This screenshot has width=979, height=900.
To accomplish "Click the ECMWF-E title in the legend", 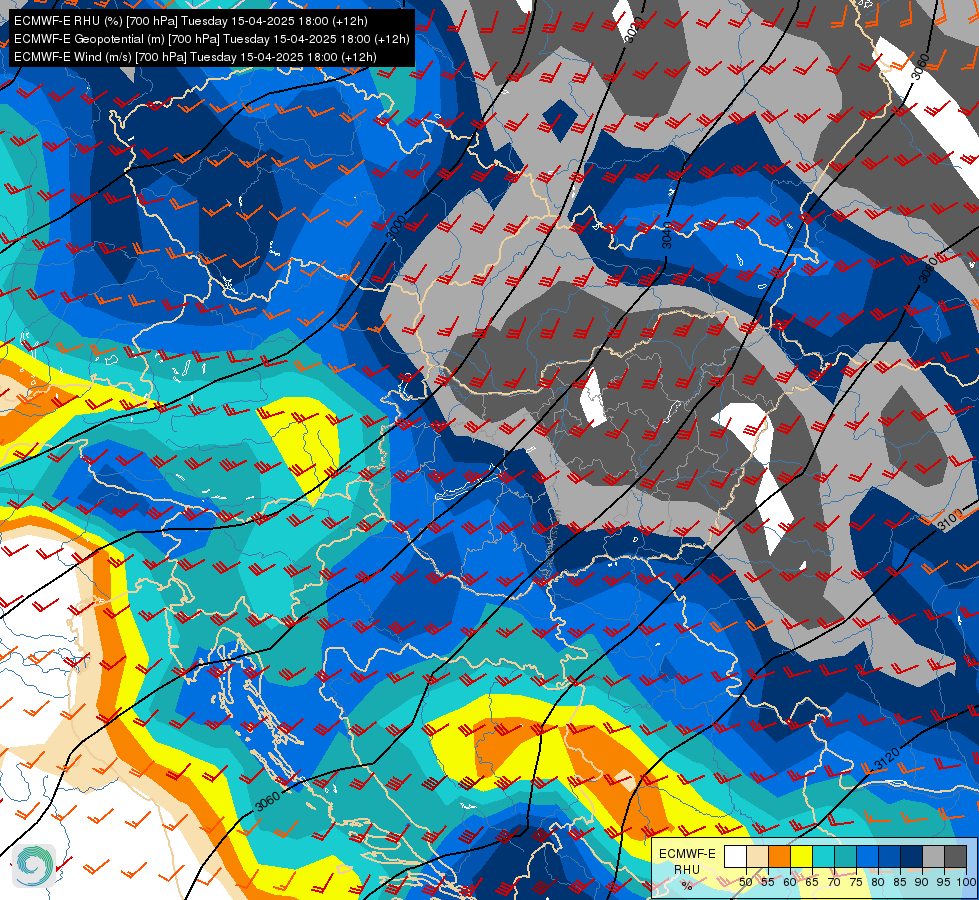I will (687, 854).
